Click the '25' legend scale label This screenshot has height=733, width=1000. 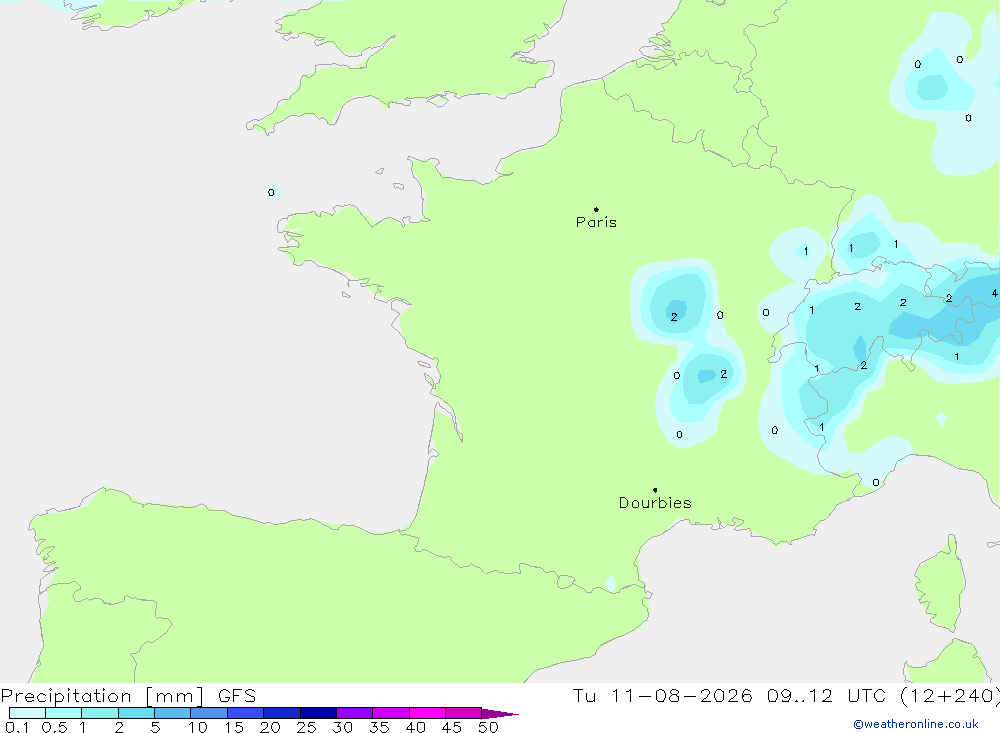307,727
